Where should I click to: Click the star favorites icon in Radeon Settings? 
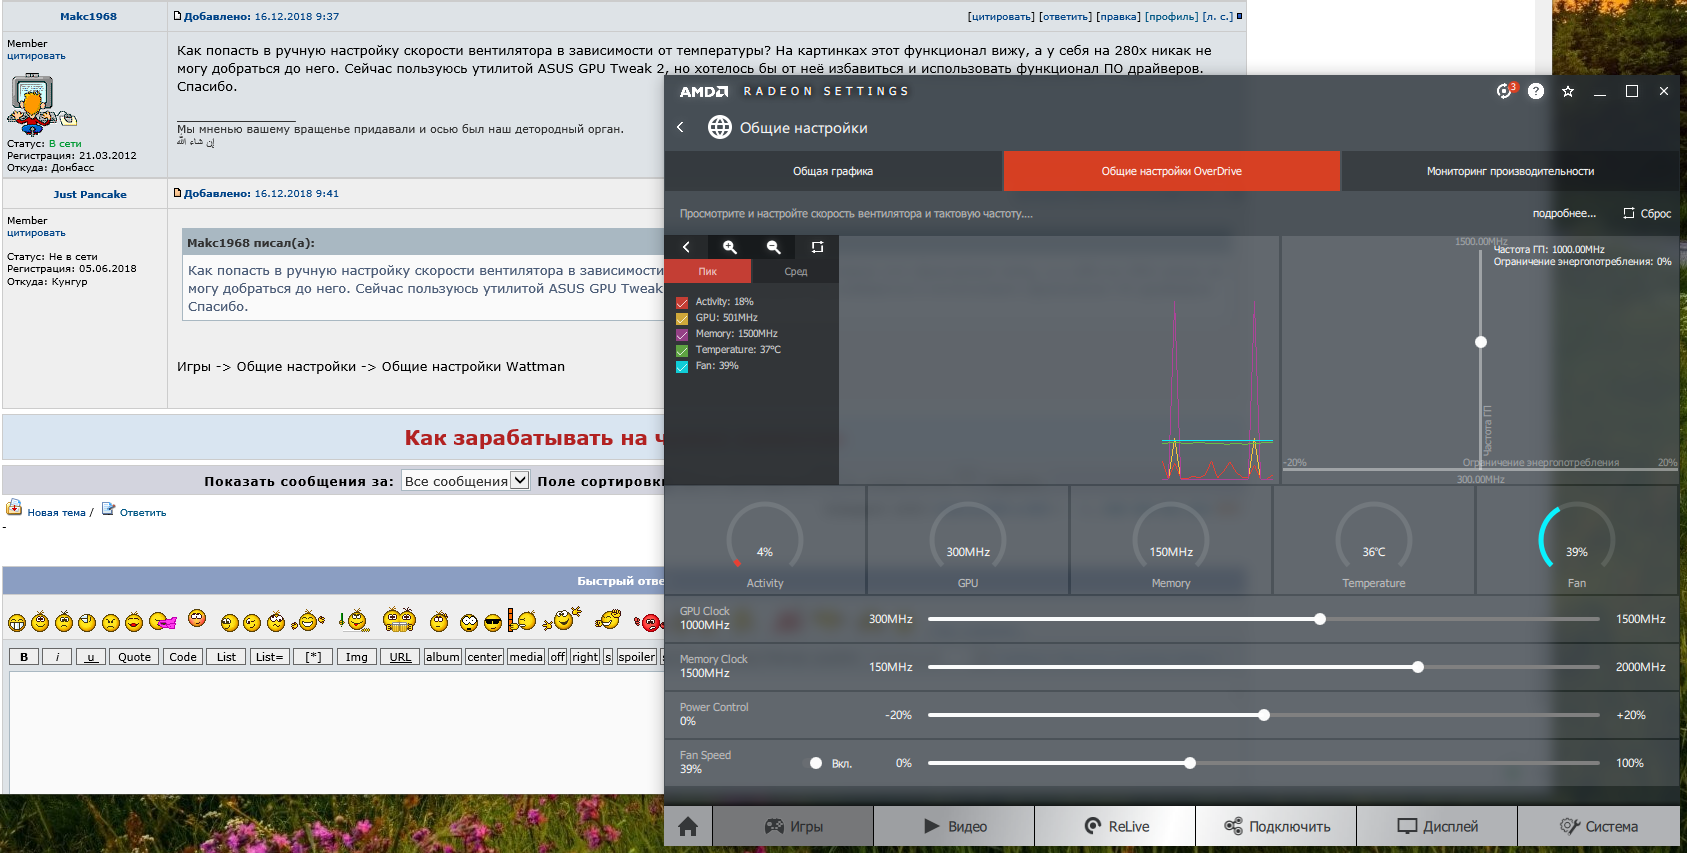[1568, 91]
